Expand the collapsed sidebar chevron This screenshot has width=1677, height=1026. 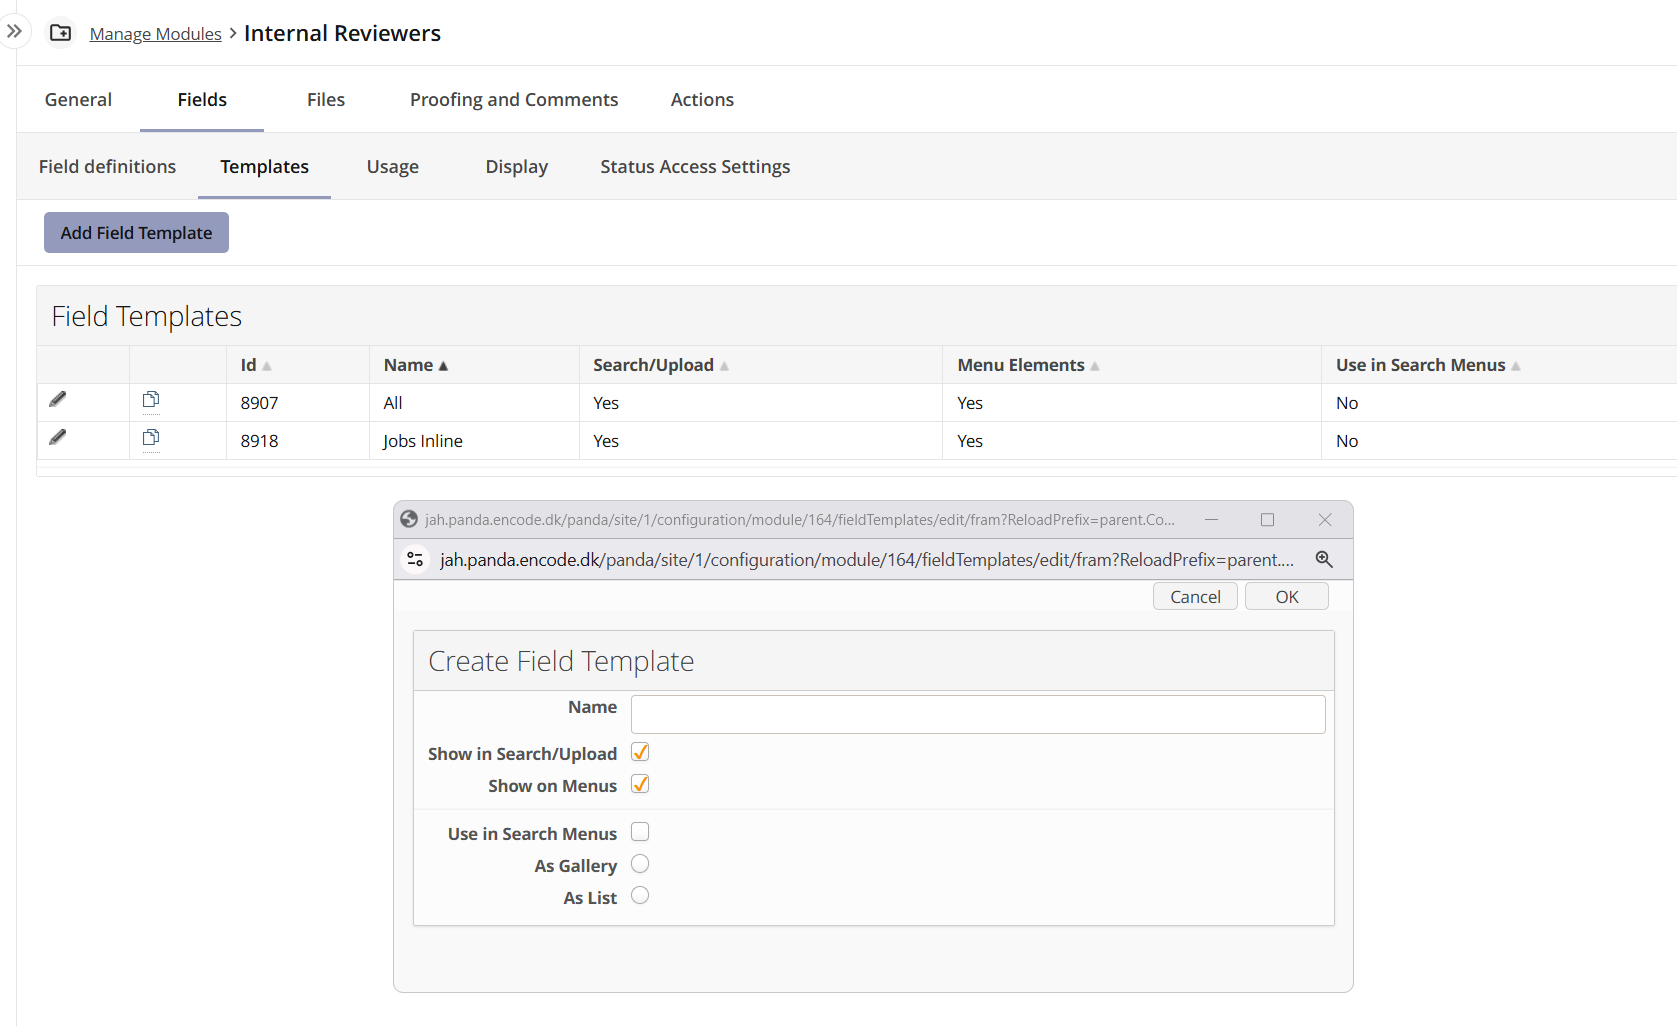14,32
